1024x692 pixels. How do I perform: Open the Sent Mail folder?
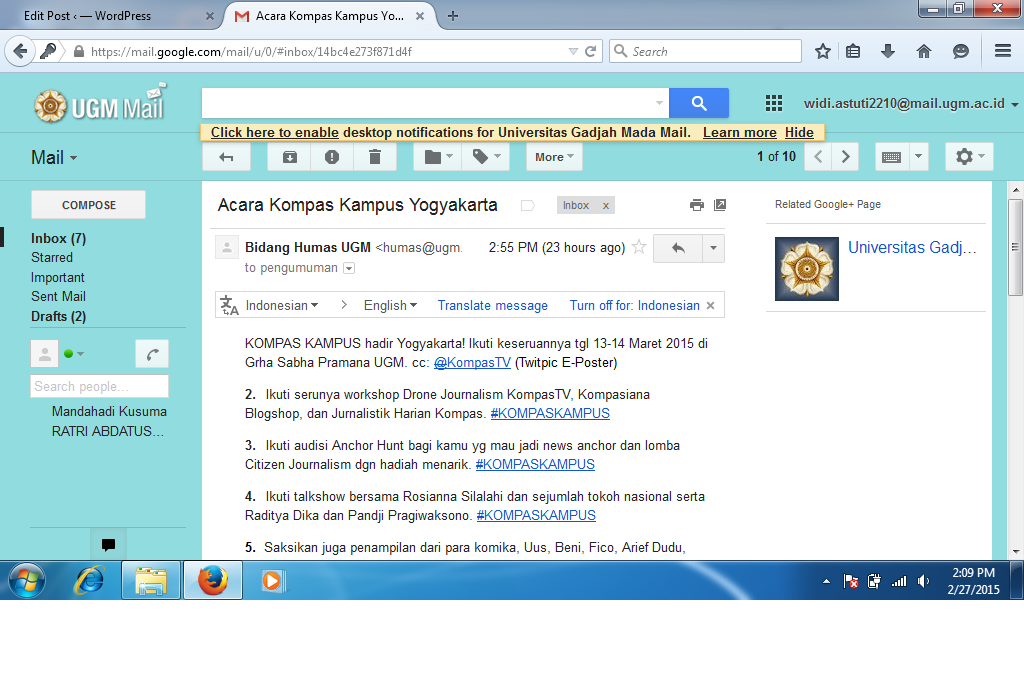click(58, 296)
